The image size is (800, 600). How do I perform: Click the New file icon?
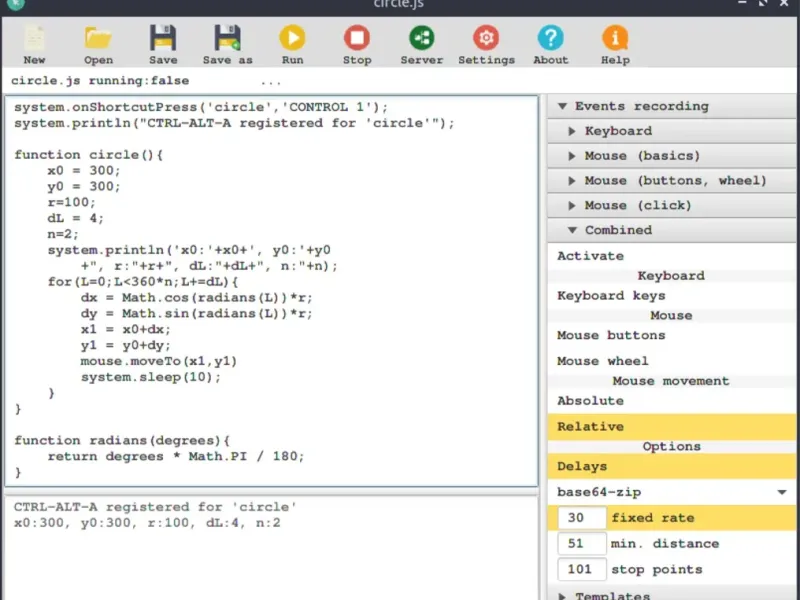tap(34, 38)
